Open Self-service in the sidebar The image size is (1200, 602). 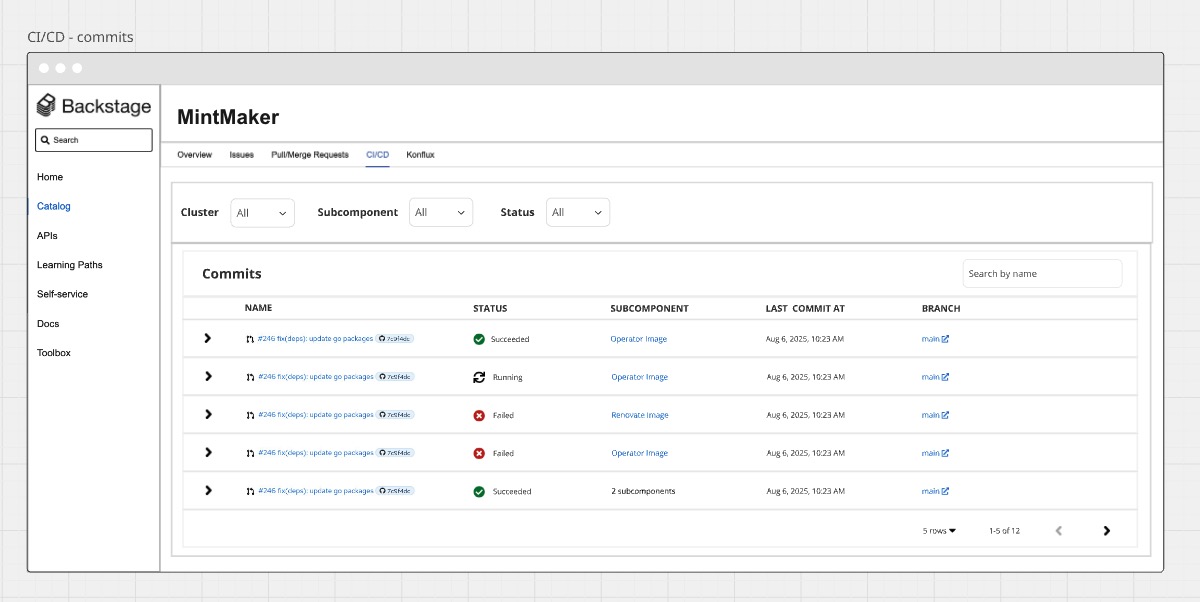click(62, 294)
